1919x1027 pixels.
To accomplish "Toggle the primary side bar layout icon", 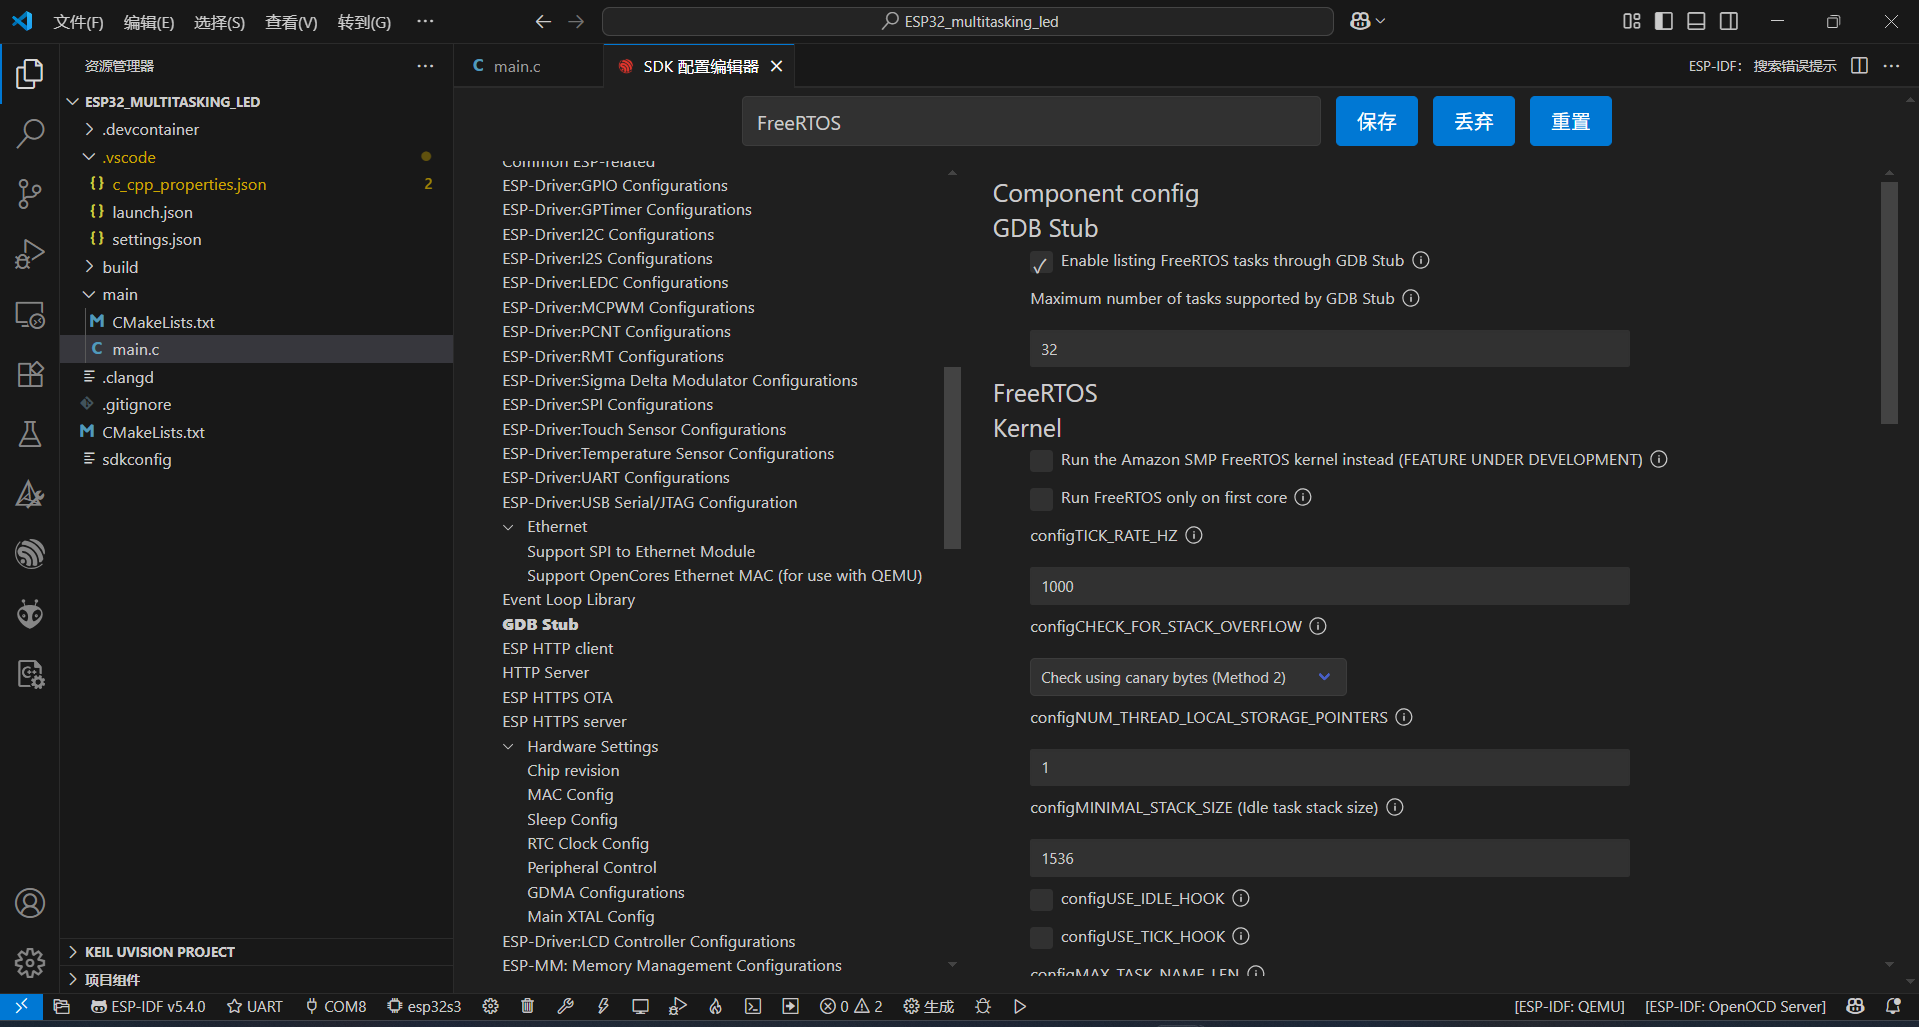I will click(x=1664, y=21).
